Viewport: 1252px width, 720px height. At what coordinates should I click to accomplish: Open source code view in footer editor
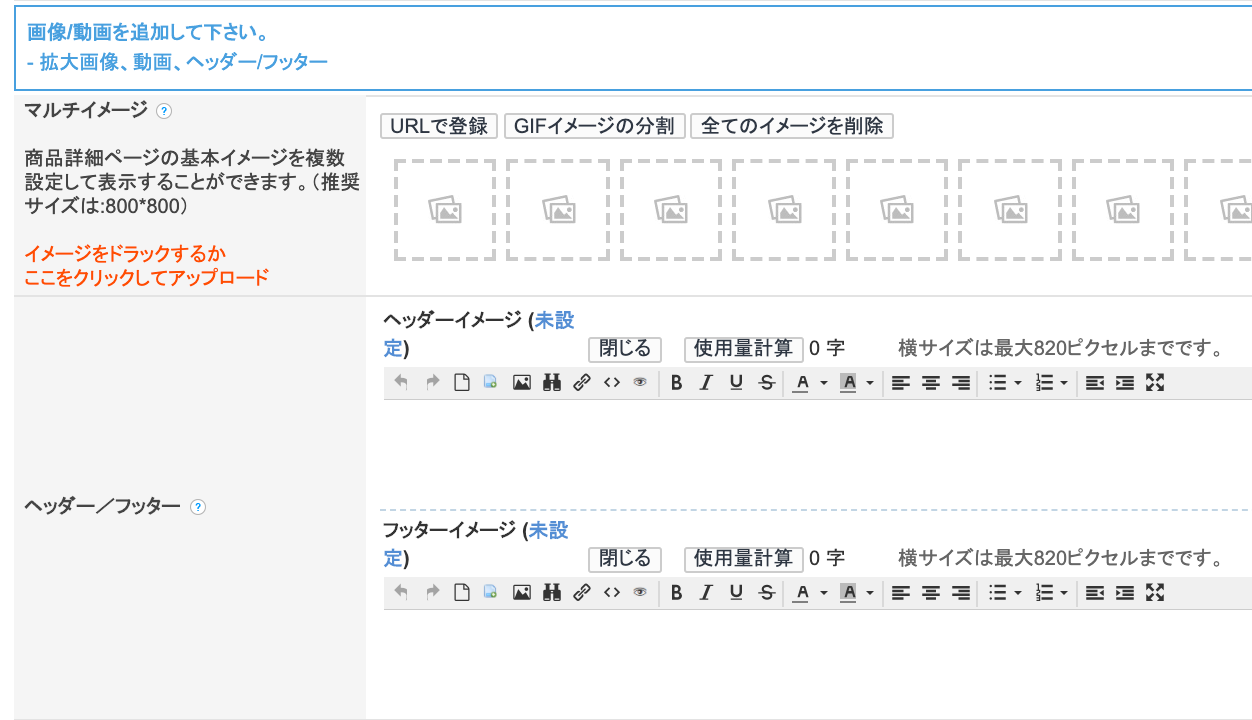(611, 593)
